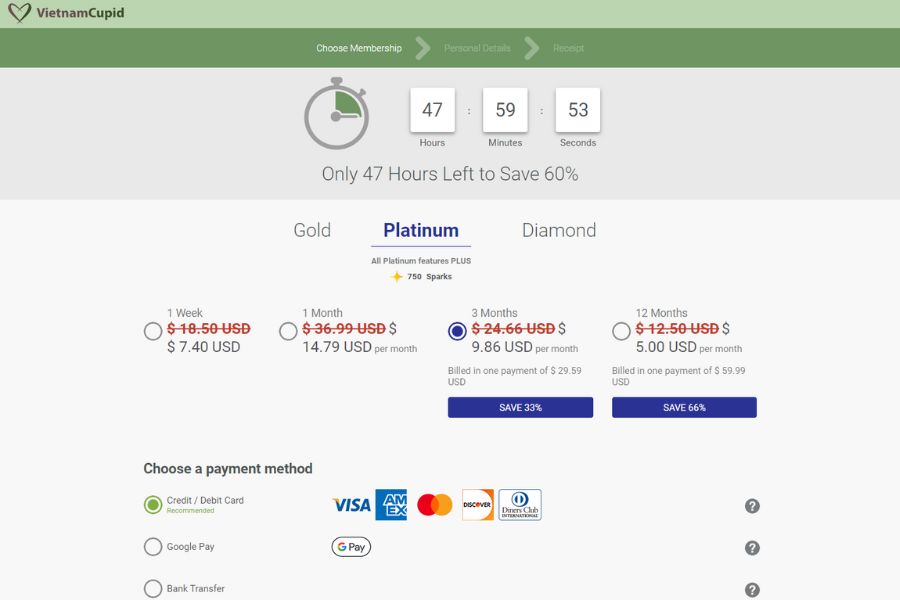Viewport: 900px width, 600px height.
Task: Switch to the Gold membership tab
Action: tap(312, 230)
